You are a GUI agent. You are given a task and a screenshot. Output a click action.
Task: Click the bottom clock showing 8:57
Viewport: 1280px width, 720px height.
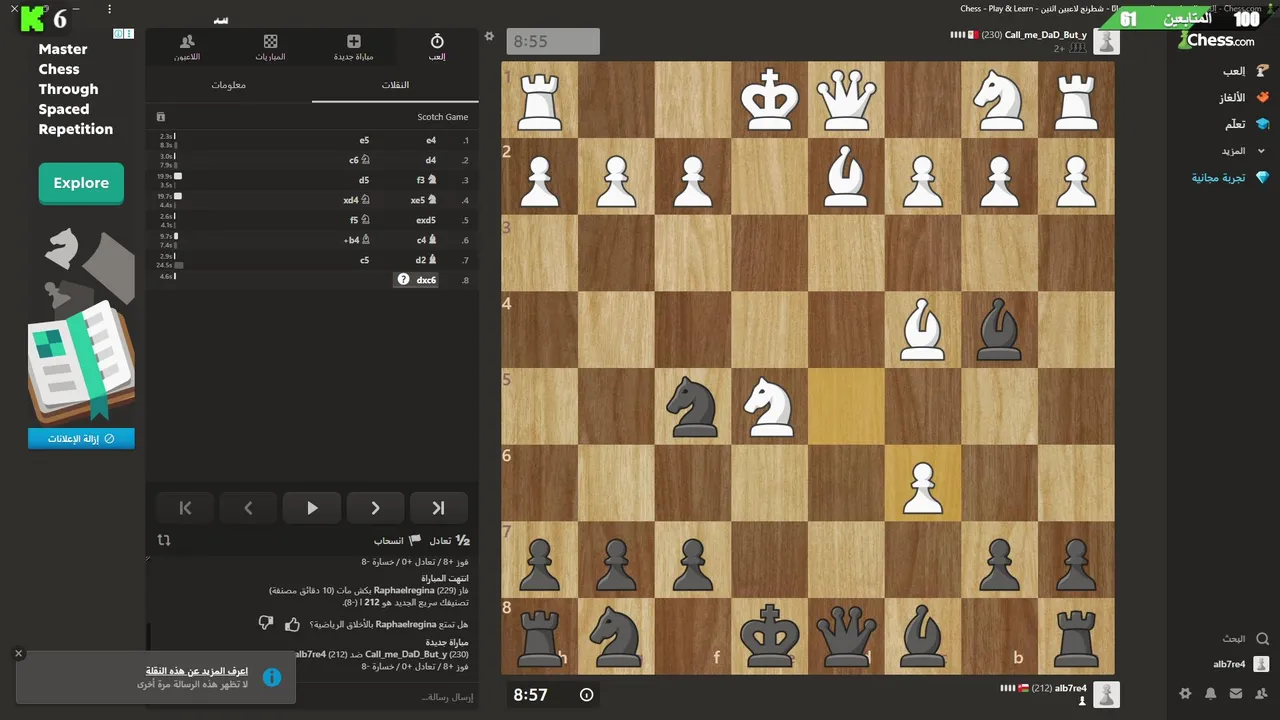554,694
